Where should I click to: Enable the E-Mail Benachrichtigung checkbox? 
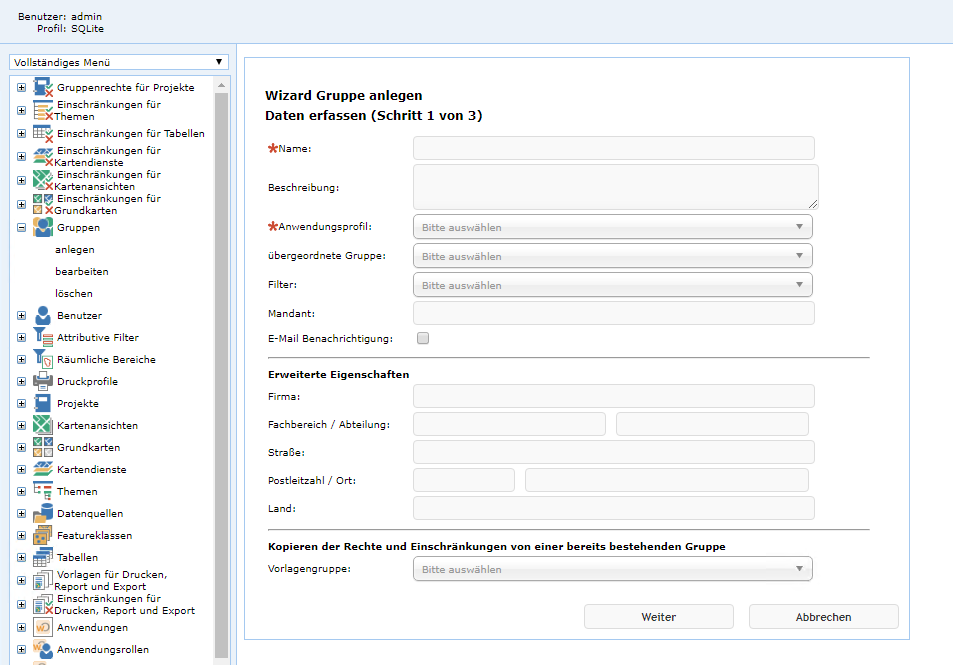tap(423, 338)
